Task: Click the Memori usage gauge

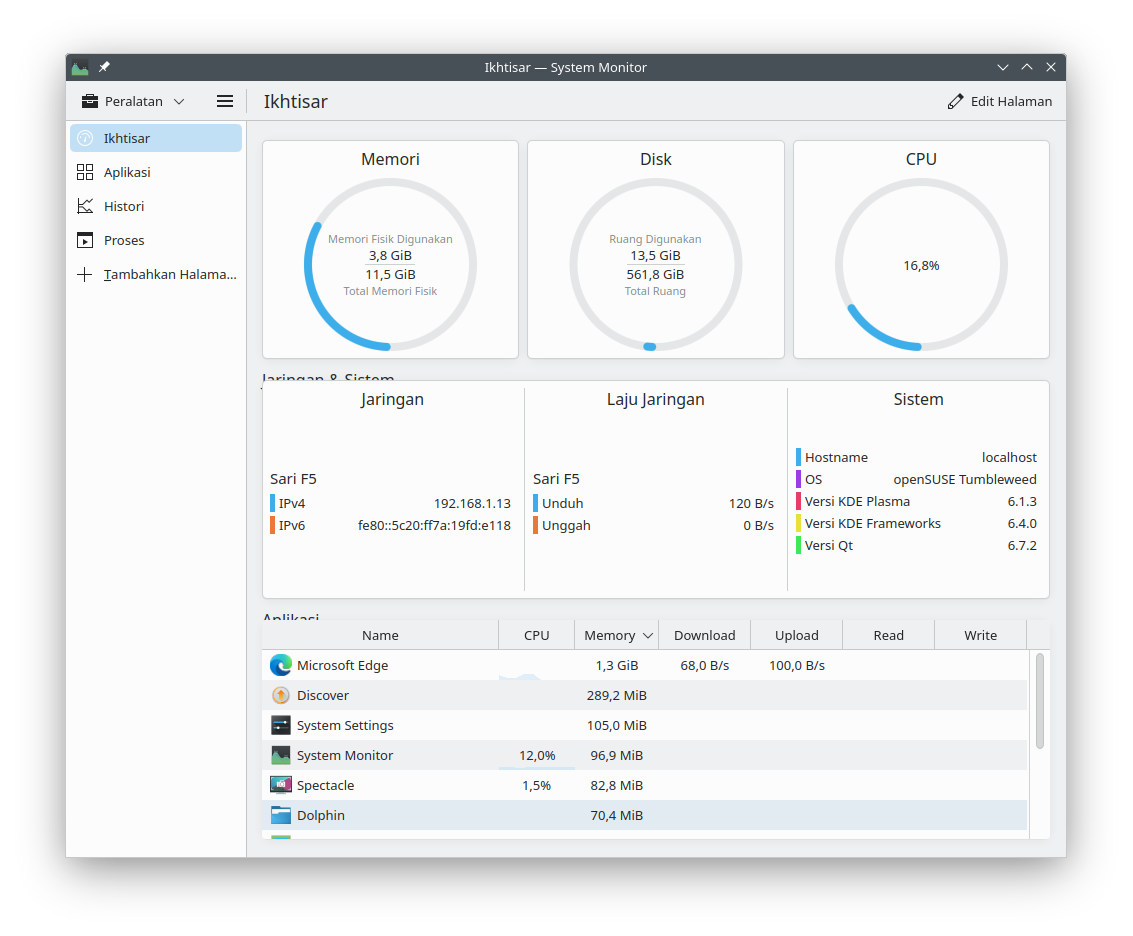Action: (390, 265)
